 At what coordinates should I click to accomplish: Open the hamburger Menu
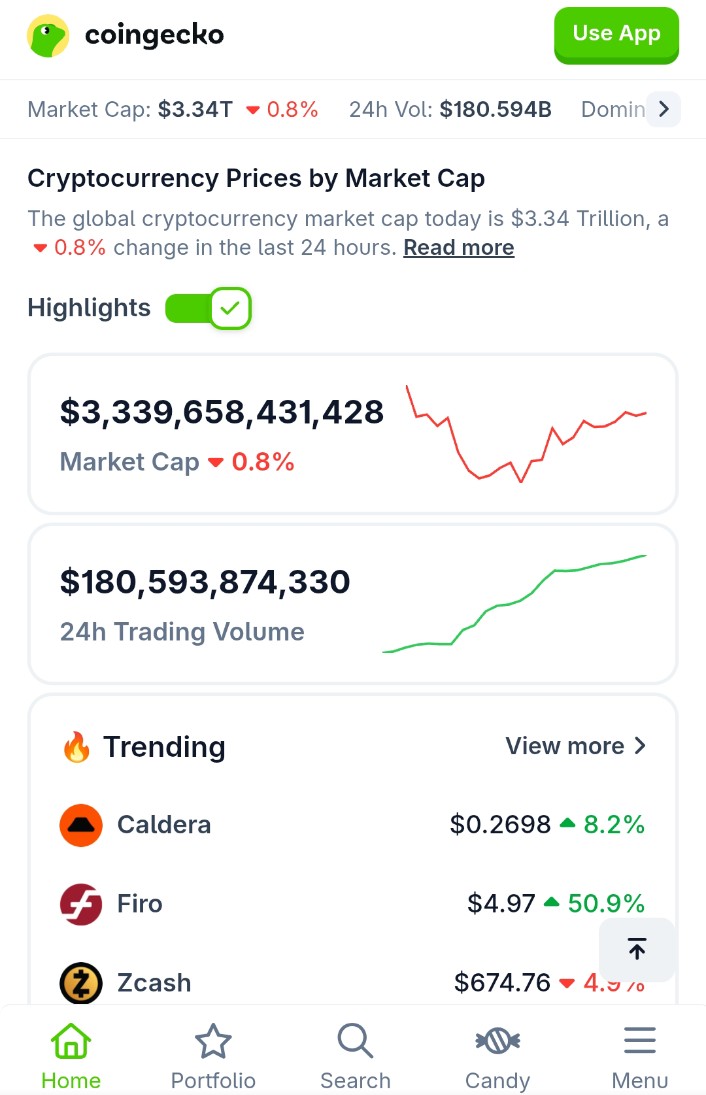[x=639, y=1043]
